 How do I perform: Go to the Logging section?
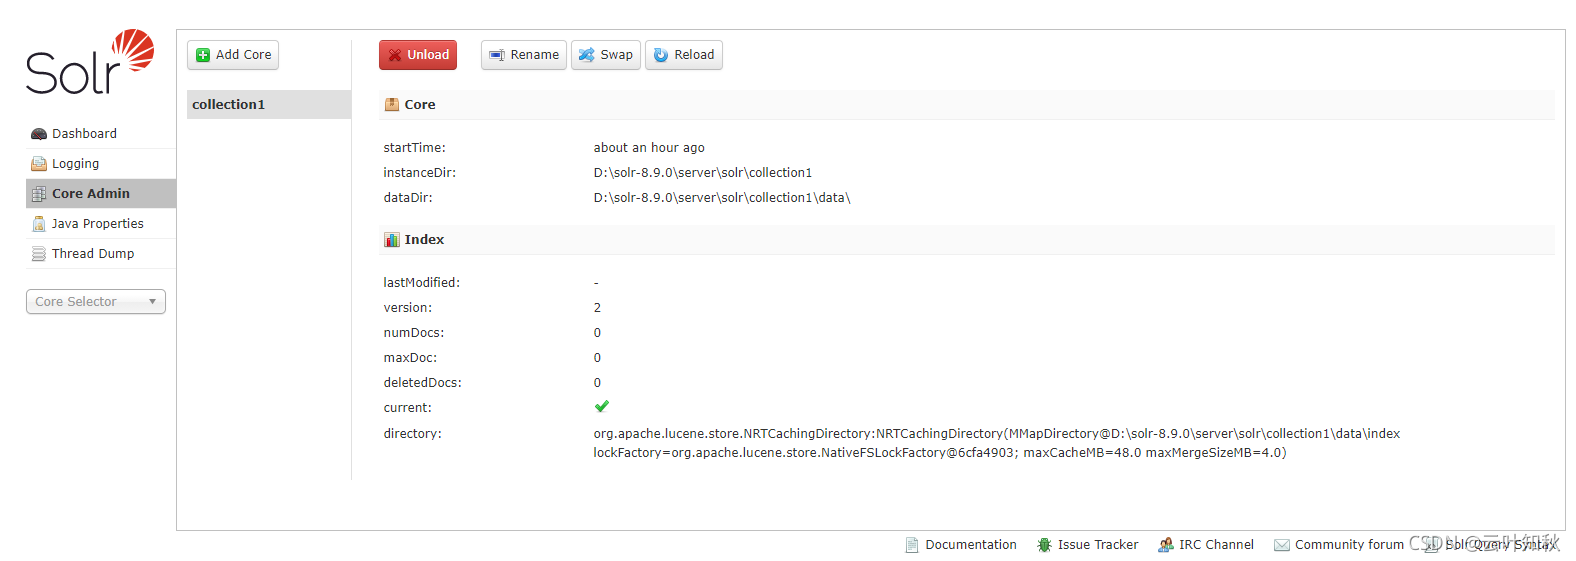click(101, 164)
